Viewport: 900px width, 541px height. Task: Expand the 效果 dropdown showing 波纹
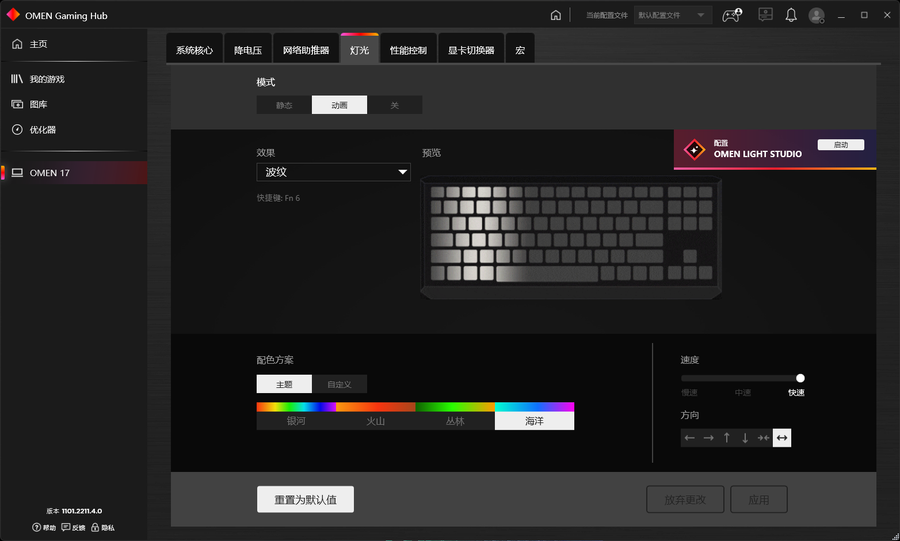333,172
